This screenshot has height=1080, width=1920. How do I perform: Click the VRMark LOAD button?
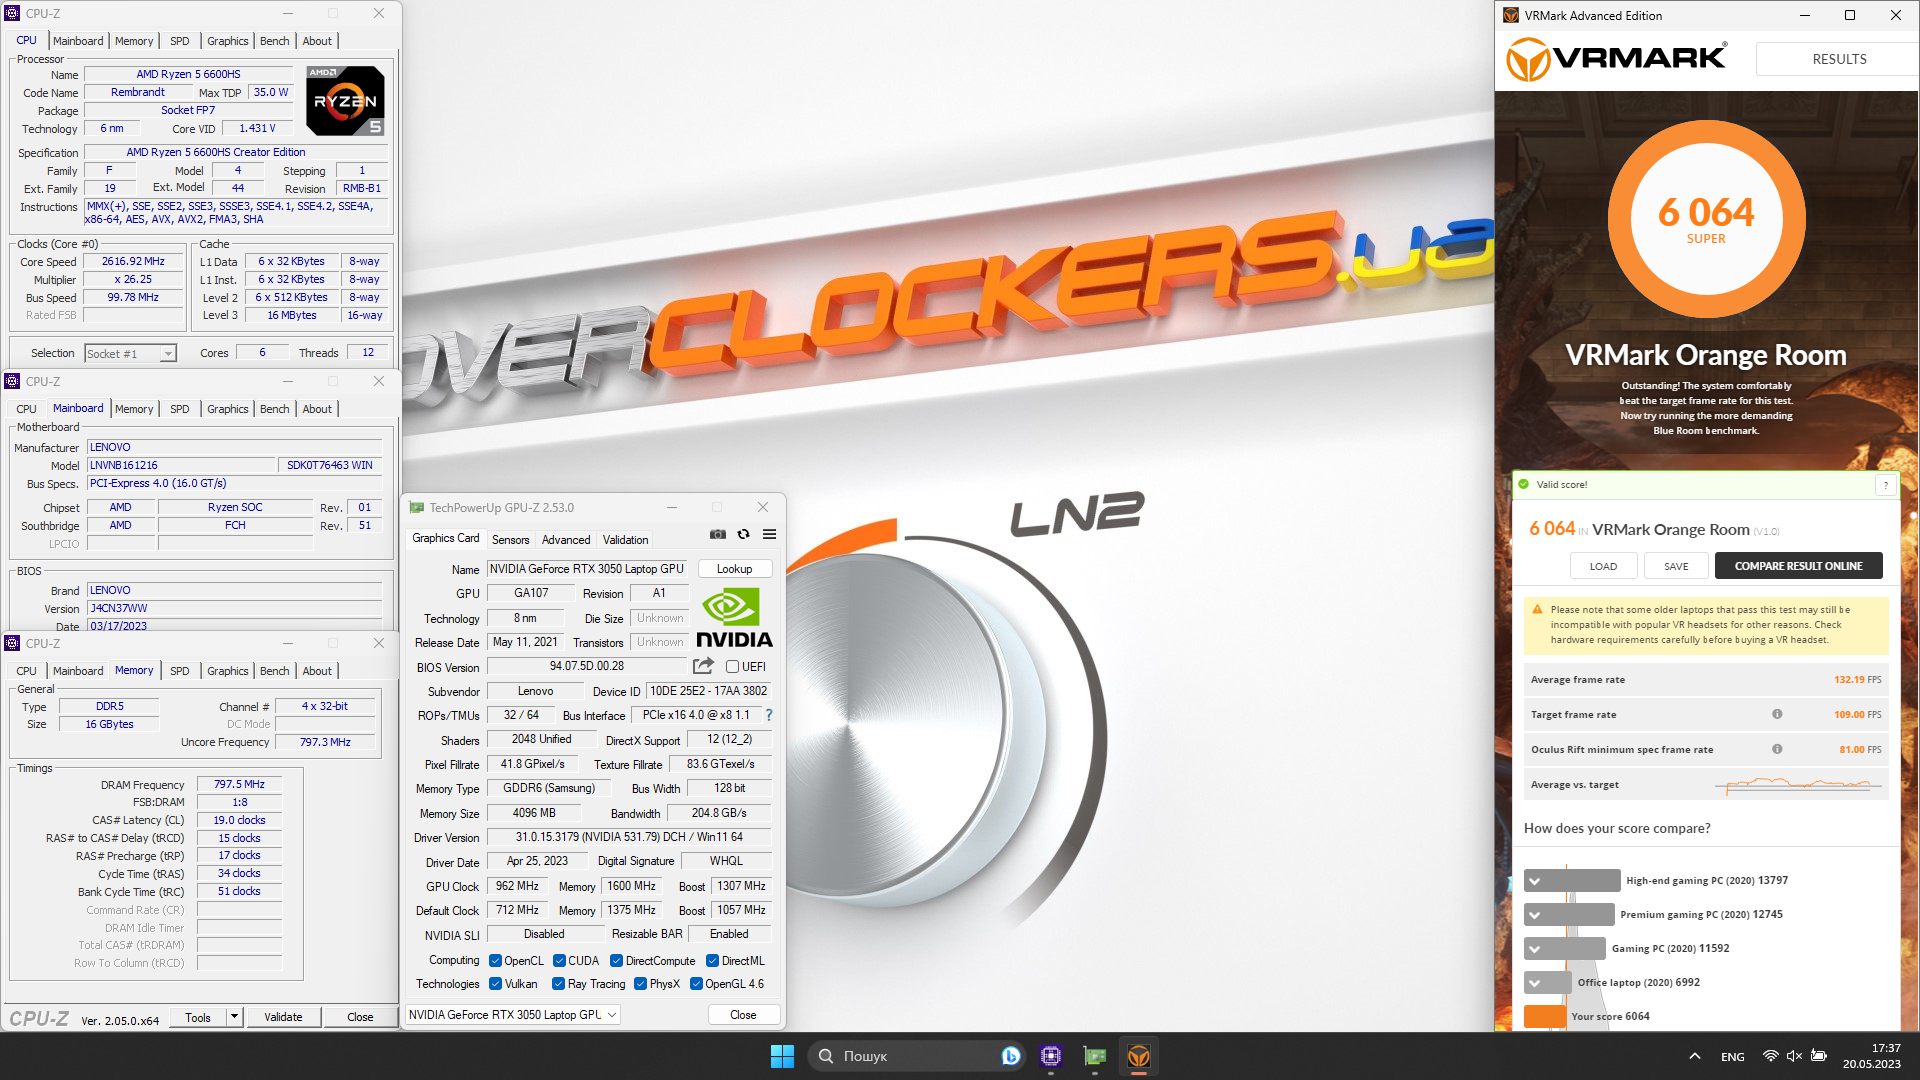coord(1603,566)
